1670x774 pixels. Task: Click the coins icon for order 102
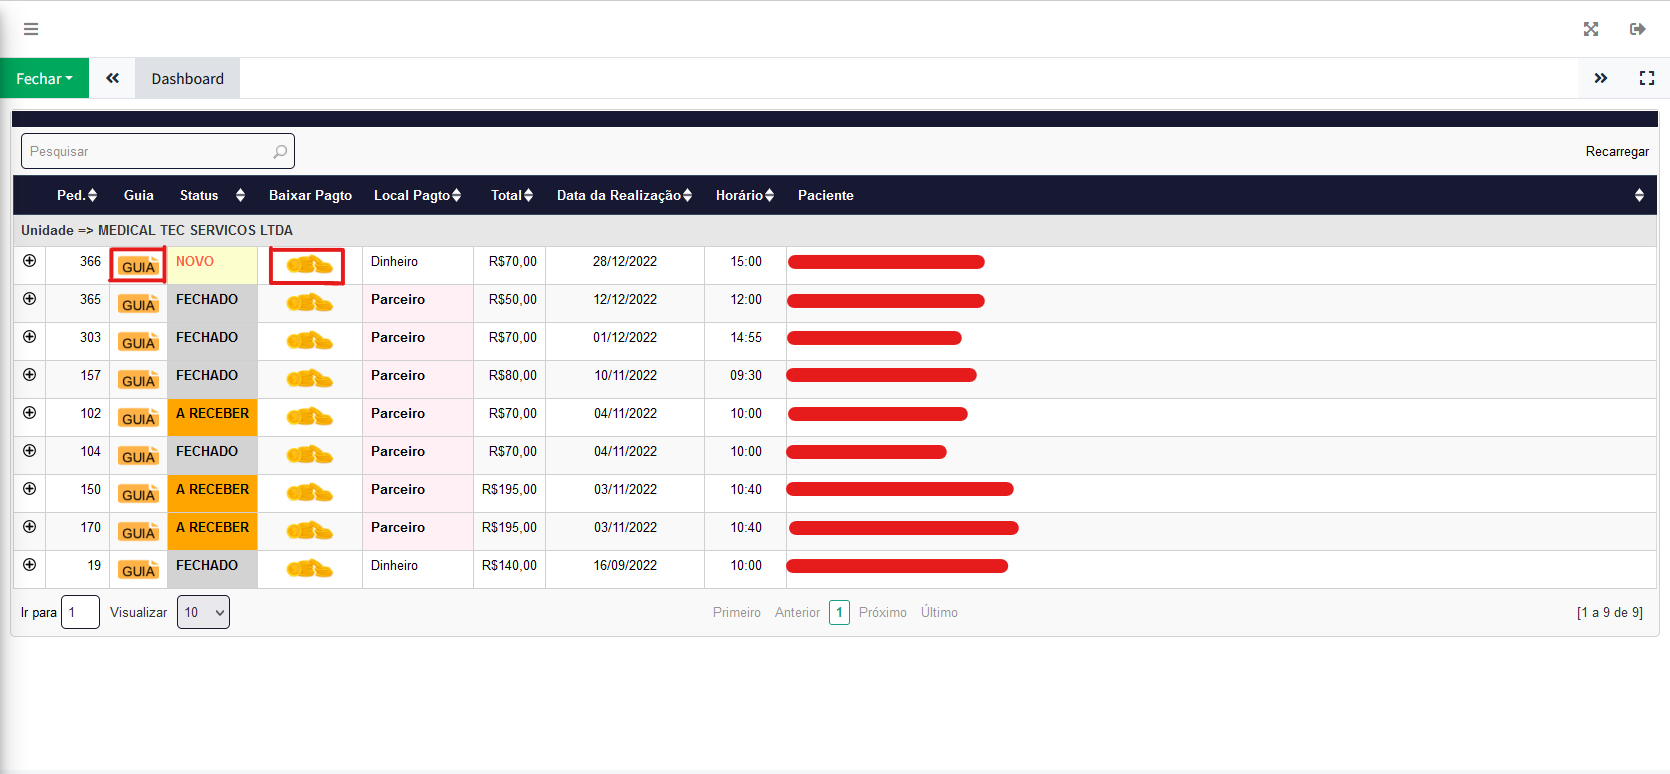(309, 417)
